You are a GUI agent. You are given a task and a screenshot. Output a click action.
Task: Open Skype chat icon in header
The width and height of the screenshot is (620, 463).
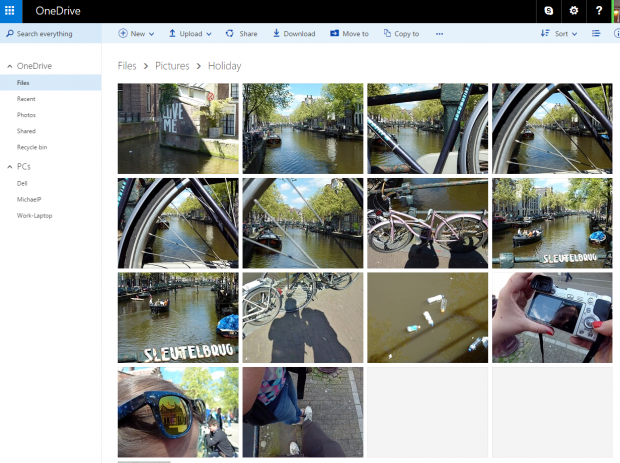[x=548, y=11]
